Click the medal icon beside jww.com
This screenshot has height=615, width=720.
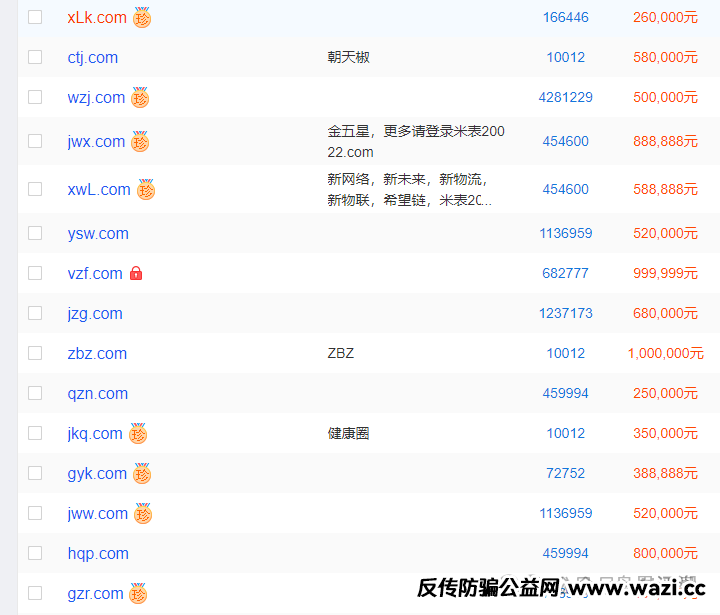tap(143, 514)
